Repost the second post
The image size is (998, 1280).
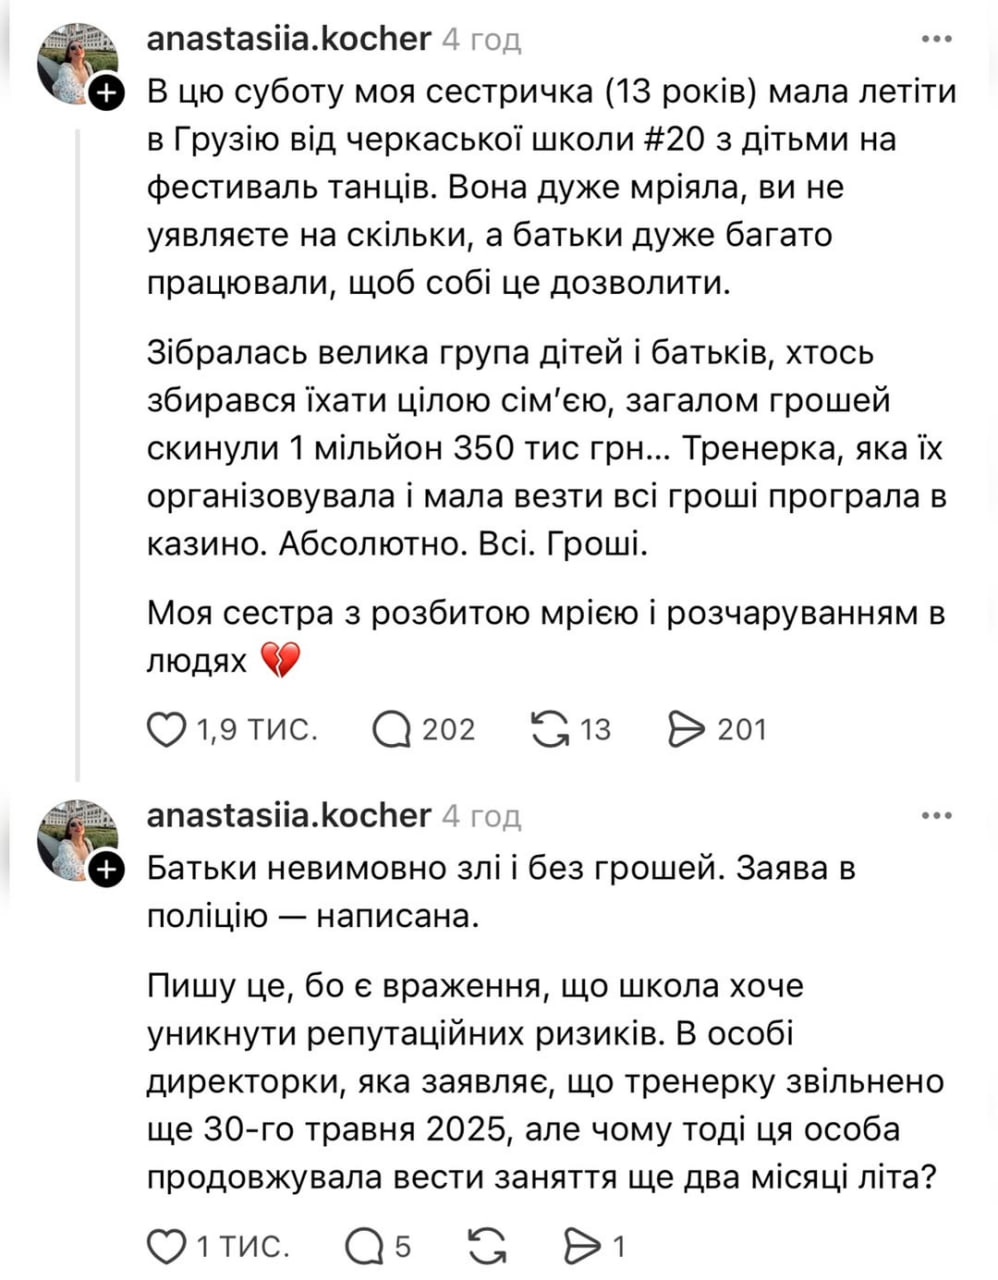(x=486, y=1246)
